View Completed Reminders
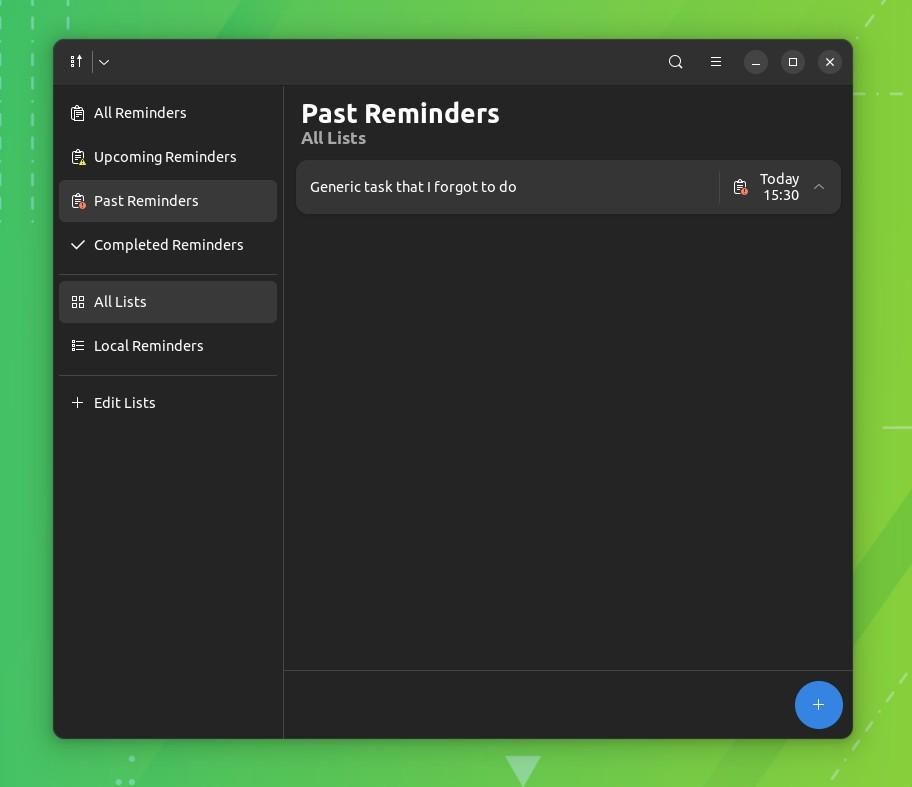912x787 pixels. (x=168, y=244)
